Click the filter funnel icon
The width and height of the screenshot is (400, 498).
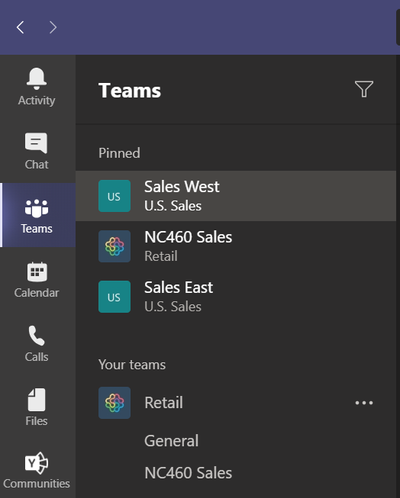click(x=364, y=89)
